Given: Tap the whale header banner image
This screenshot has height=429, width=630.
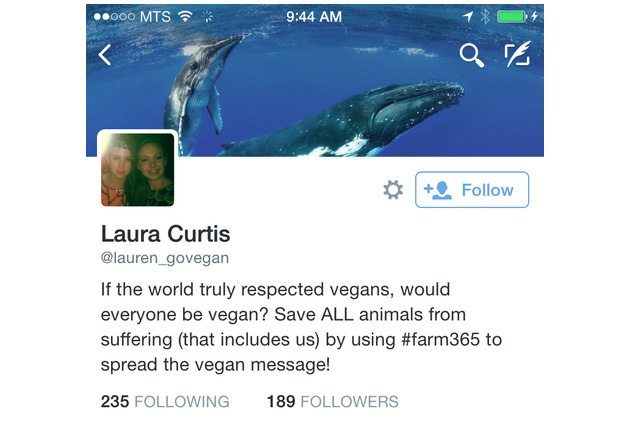Looking at the screenshot, I should [315, 80].
